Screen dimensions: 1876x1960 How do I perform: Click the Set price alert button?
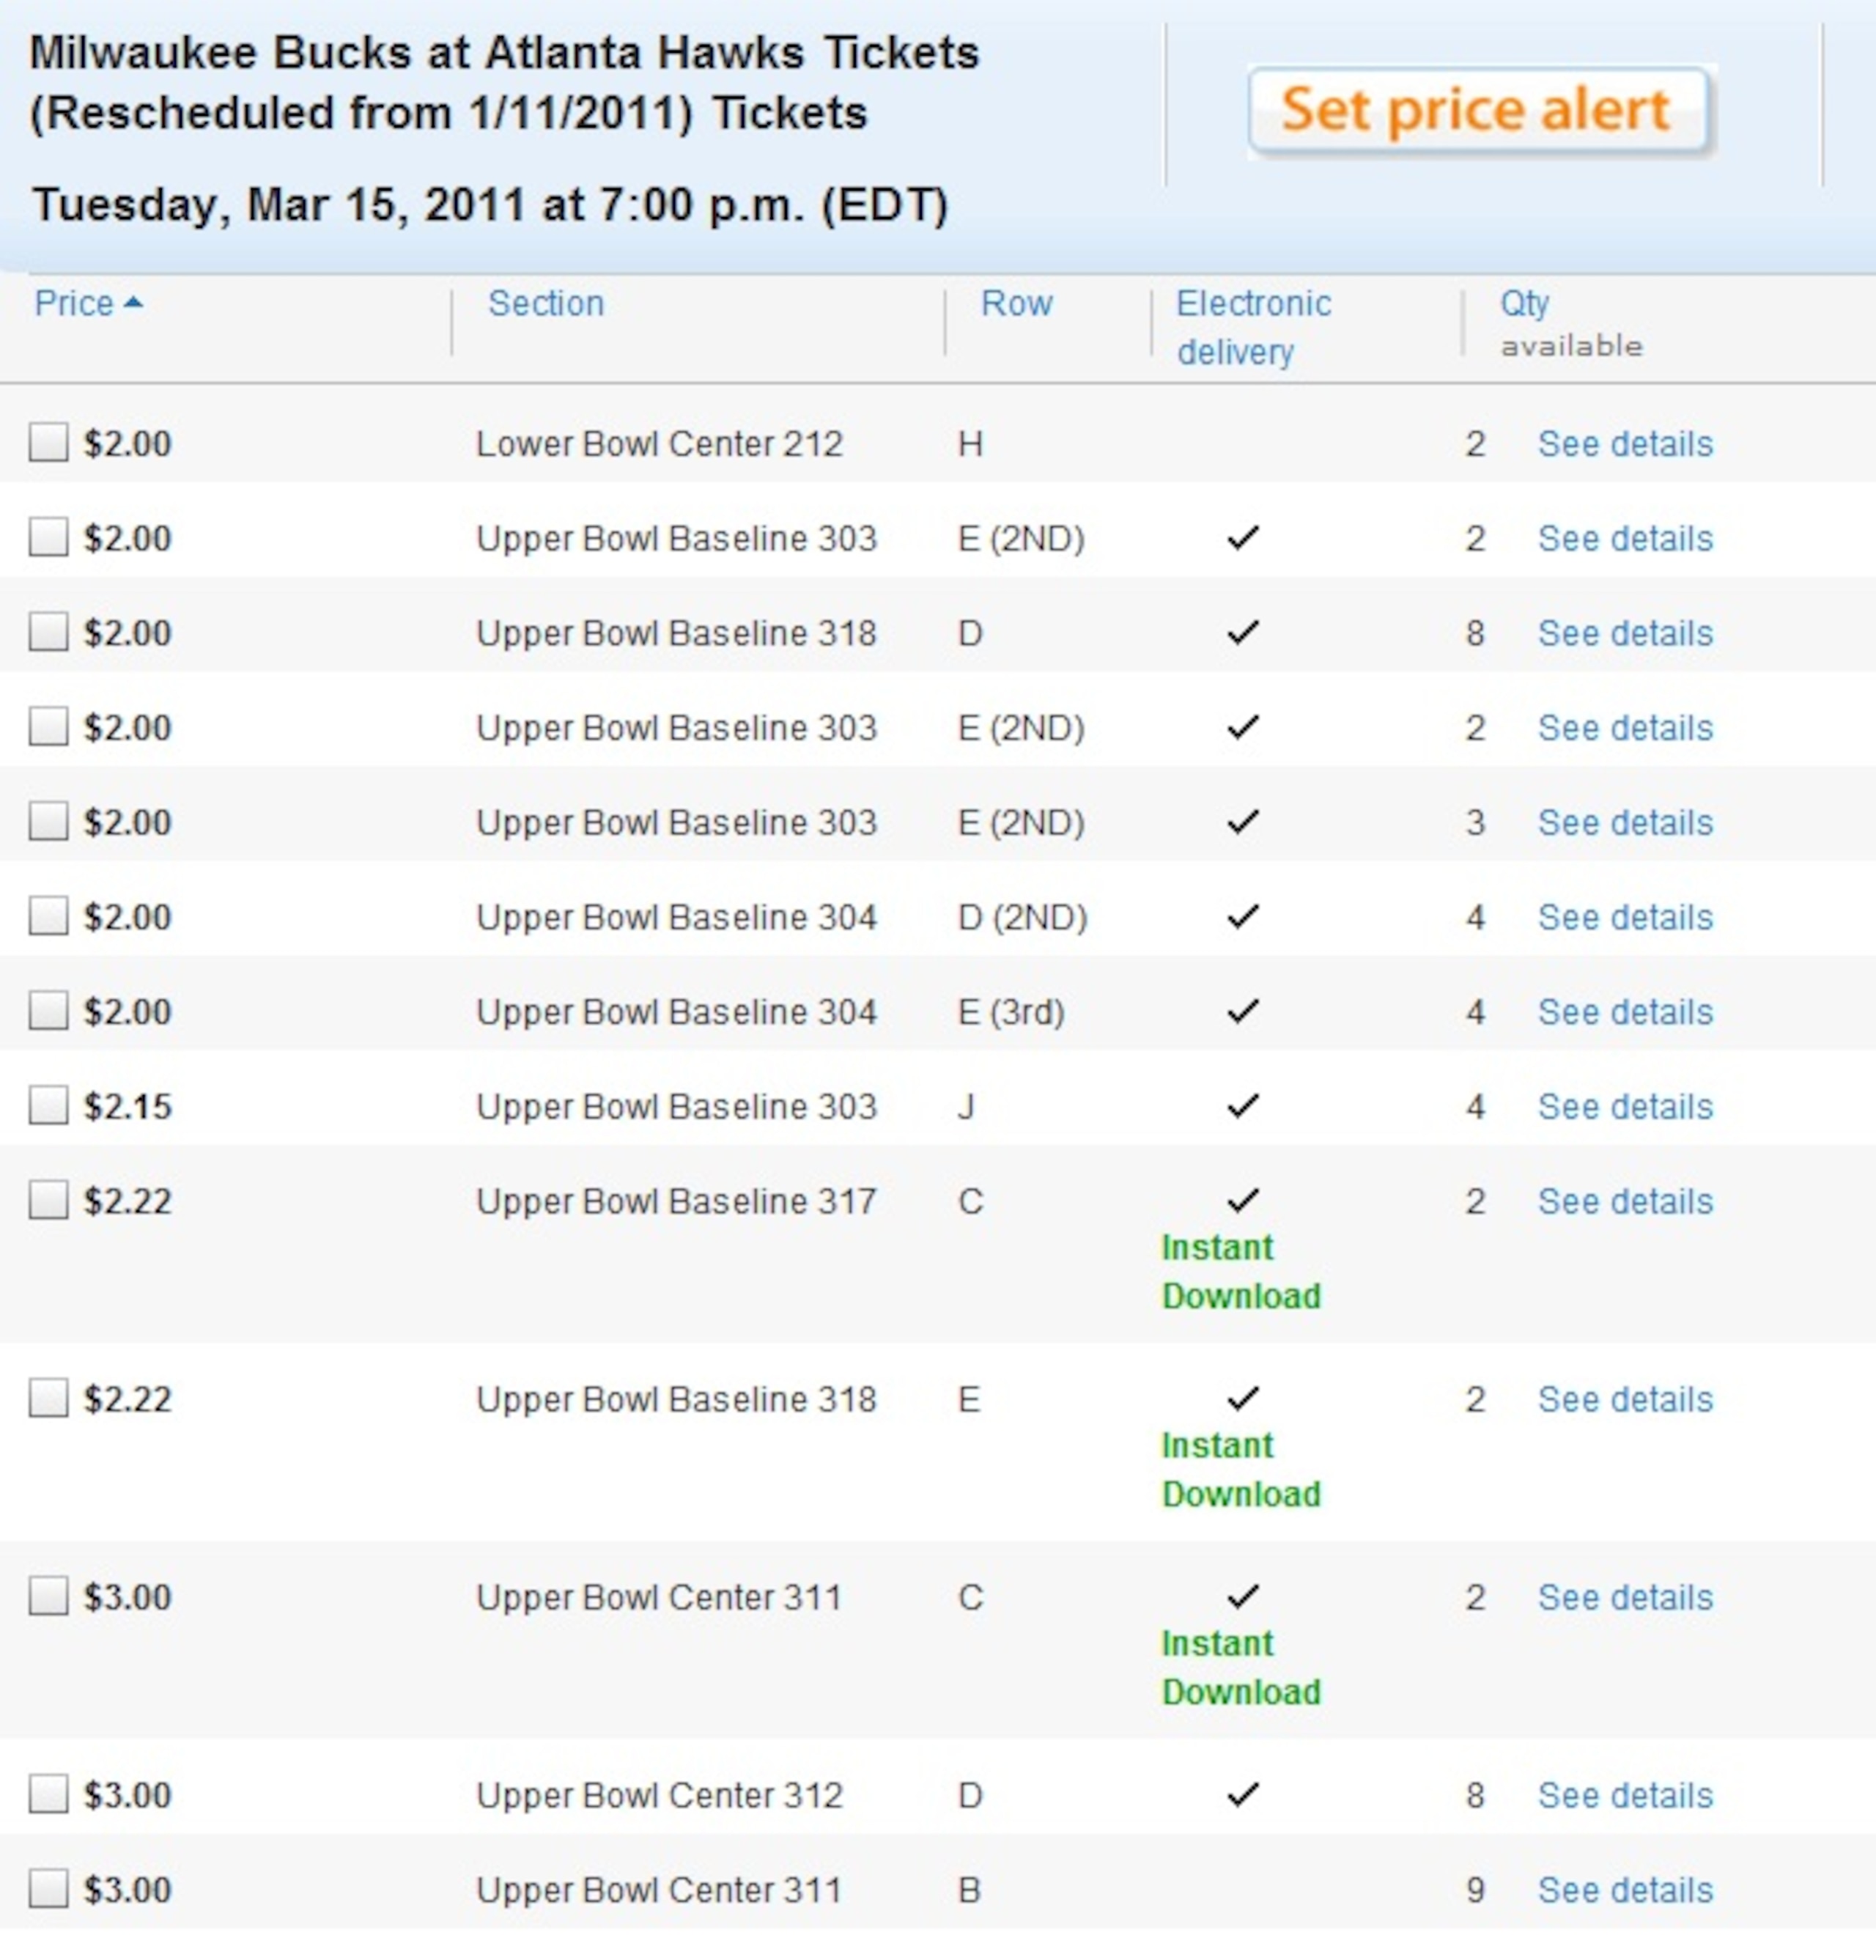[1481, 110]
